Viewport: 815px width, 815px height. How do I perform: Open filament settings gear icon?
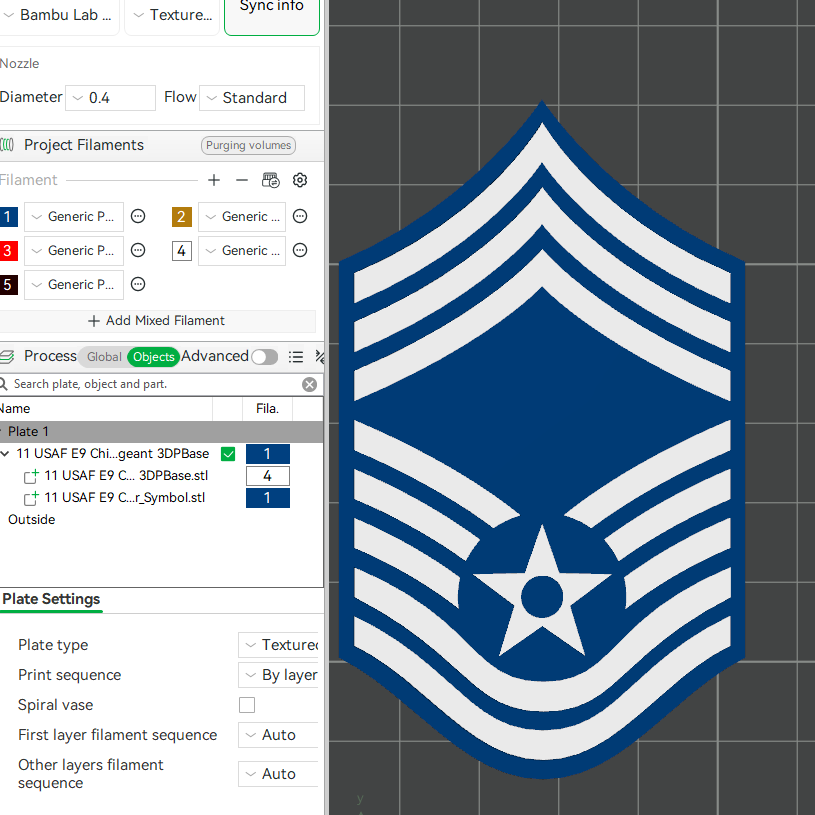(300, 180)
